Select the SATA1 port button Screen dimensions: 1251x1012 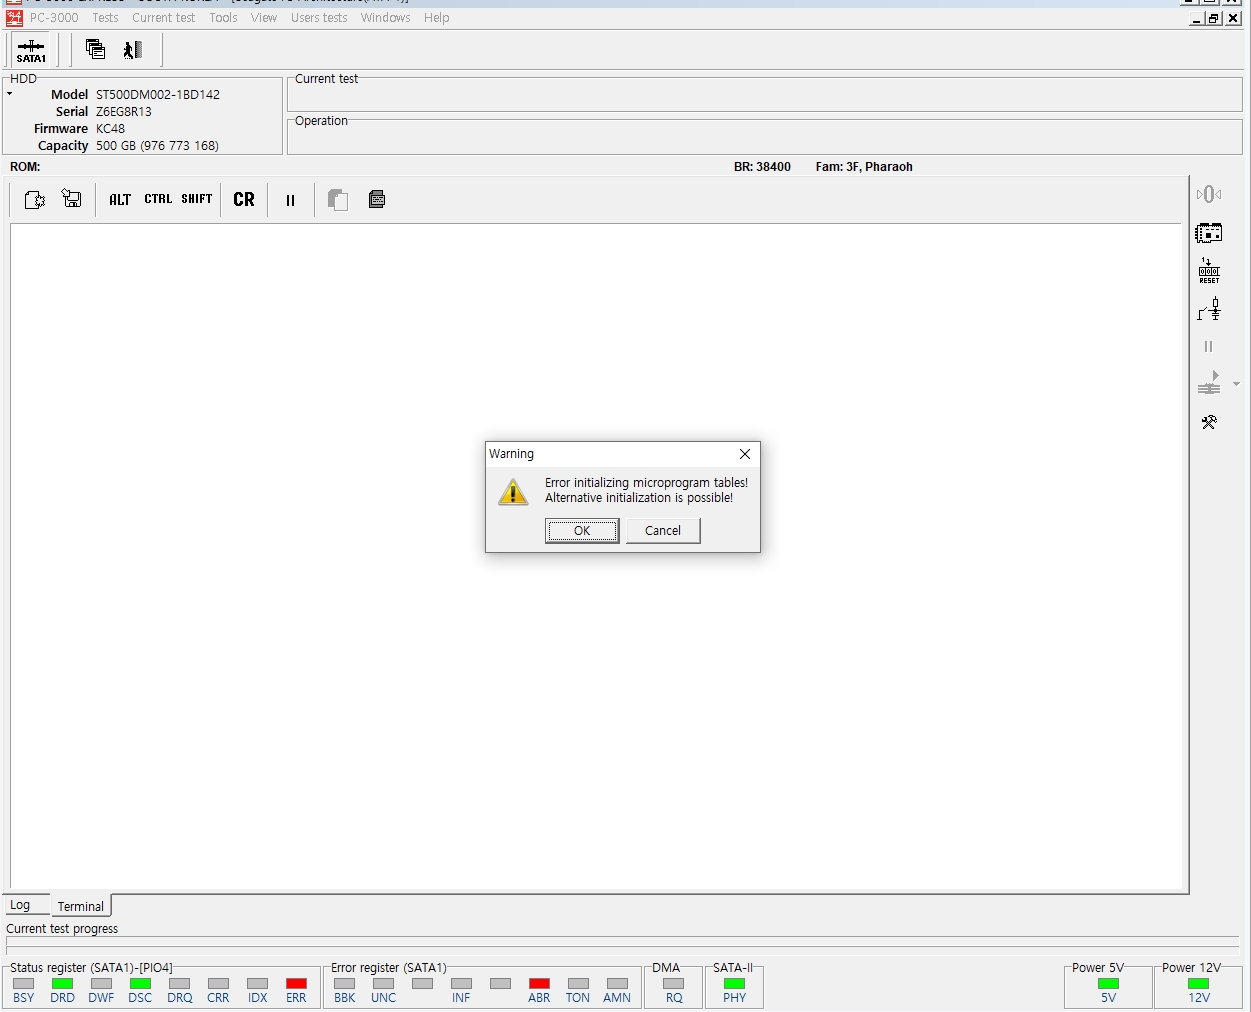[x=31, y=50]
